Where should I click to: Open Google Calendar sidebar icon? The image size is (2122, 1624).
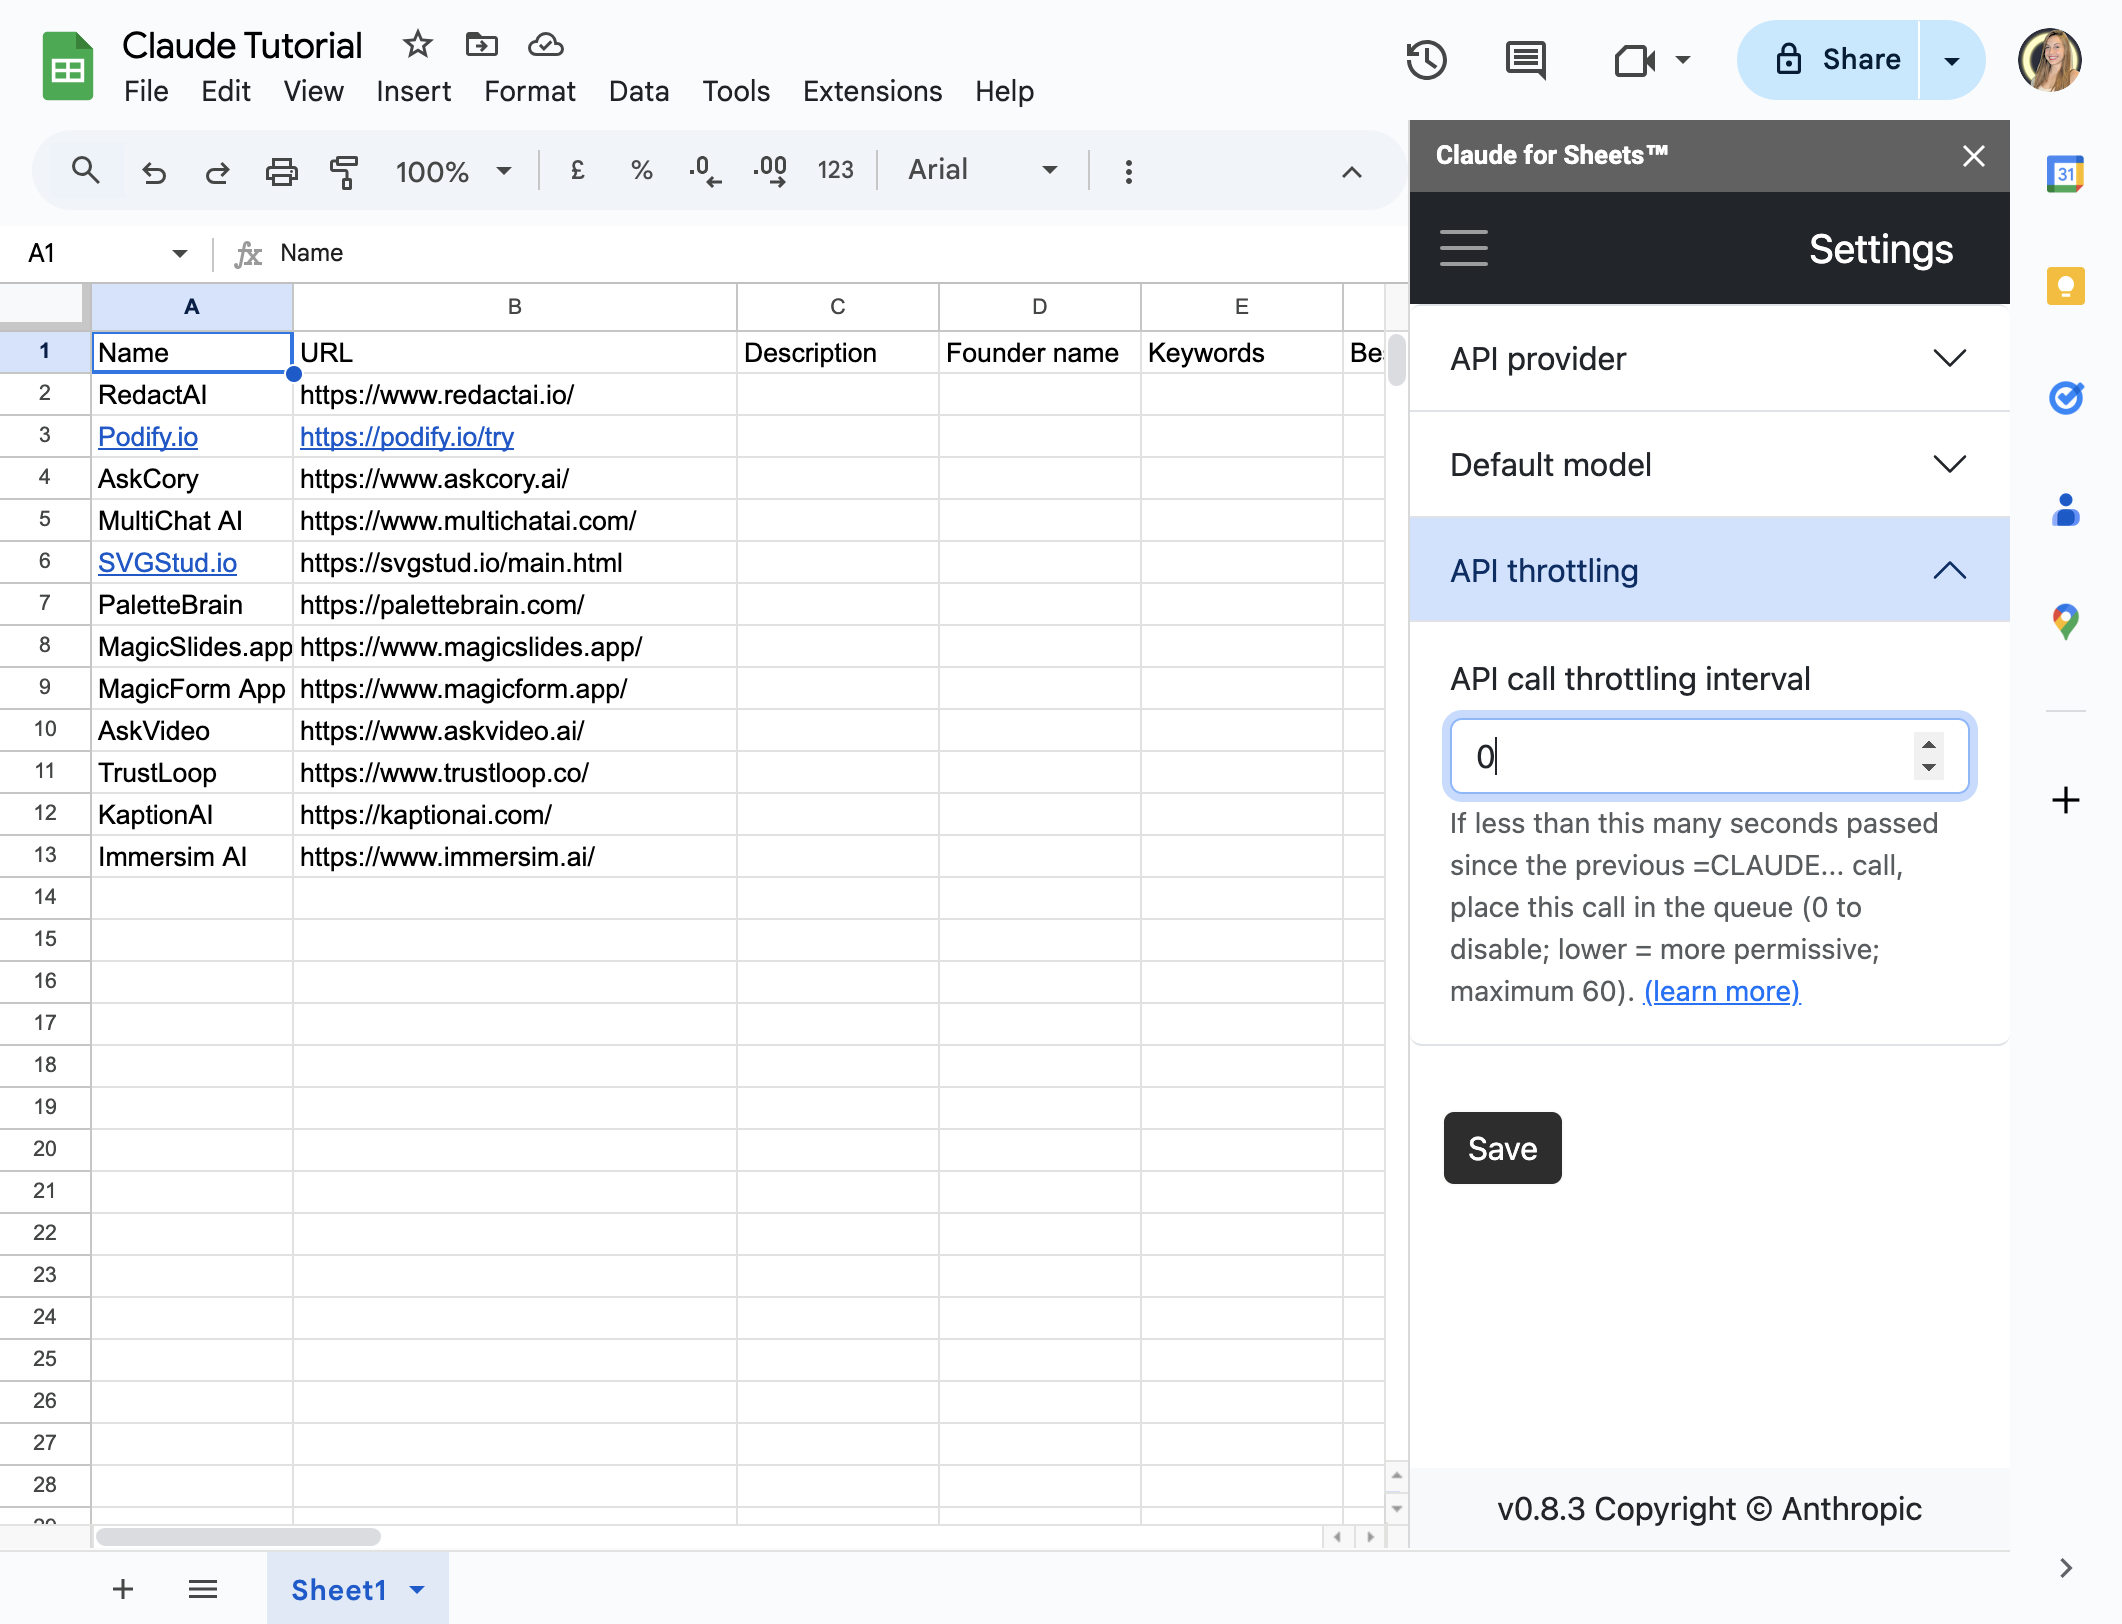[2065, 175]
